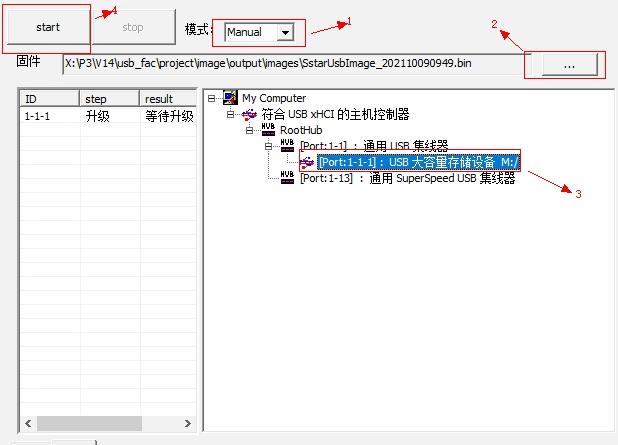This screenshot has width=618, height=445.
Task: Click the hub icon for Port:1-13
Action: [288, 178]
